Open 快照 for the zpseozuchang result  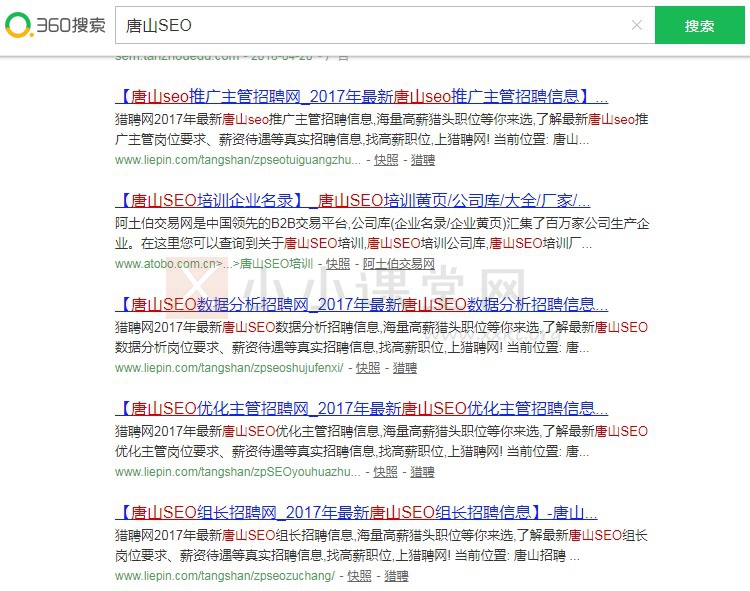pyautogui.click(x=359, y=576)
